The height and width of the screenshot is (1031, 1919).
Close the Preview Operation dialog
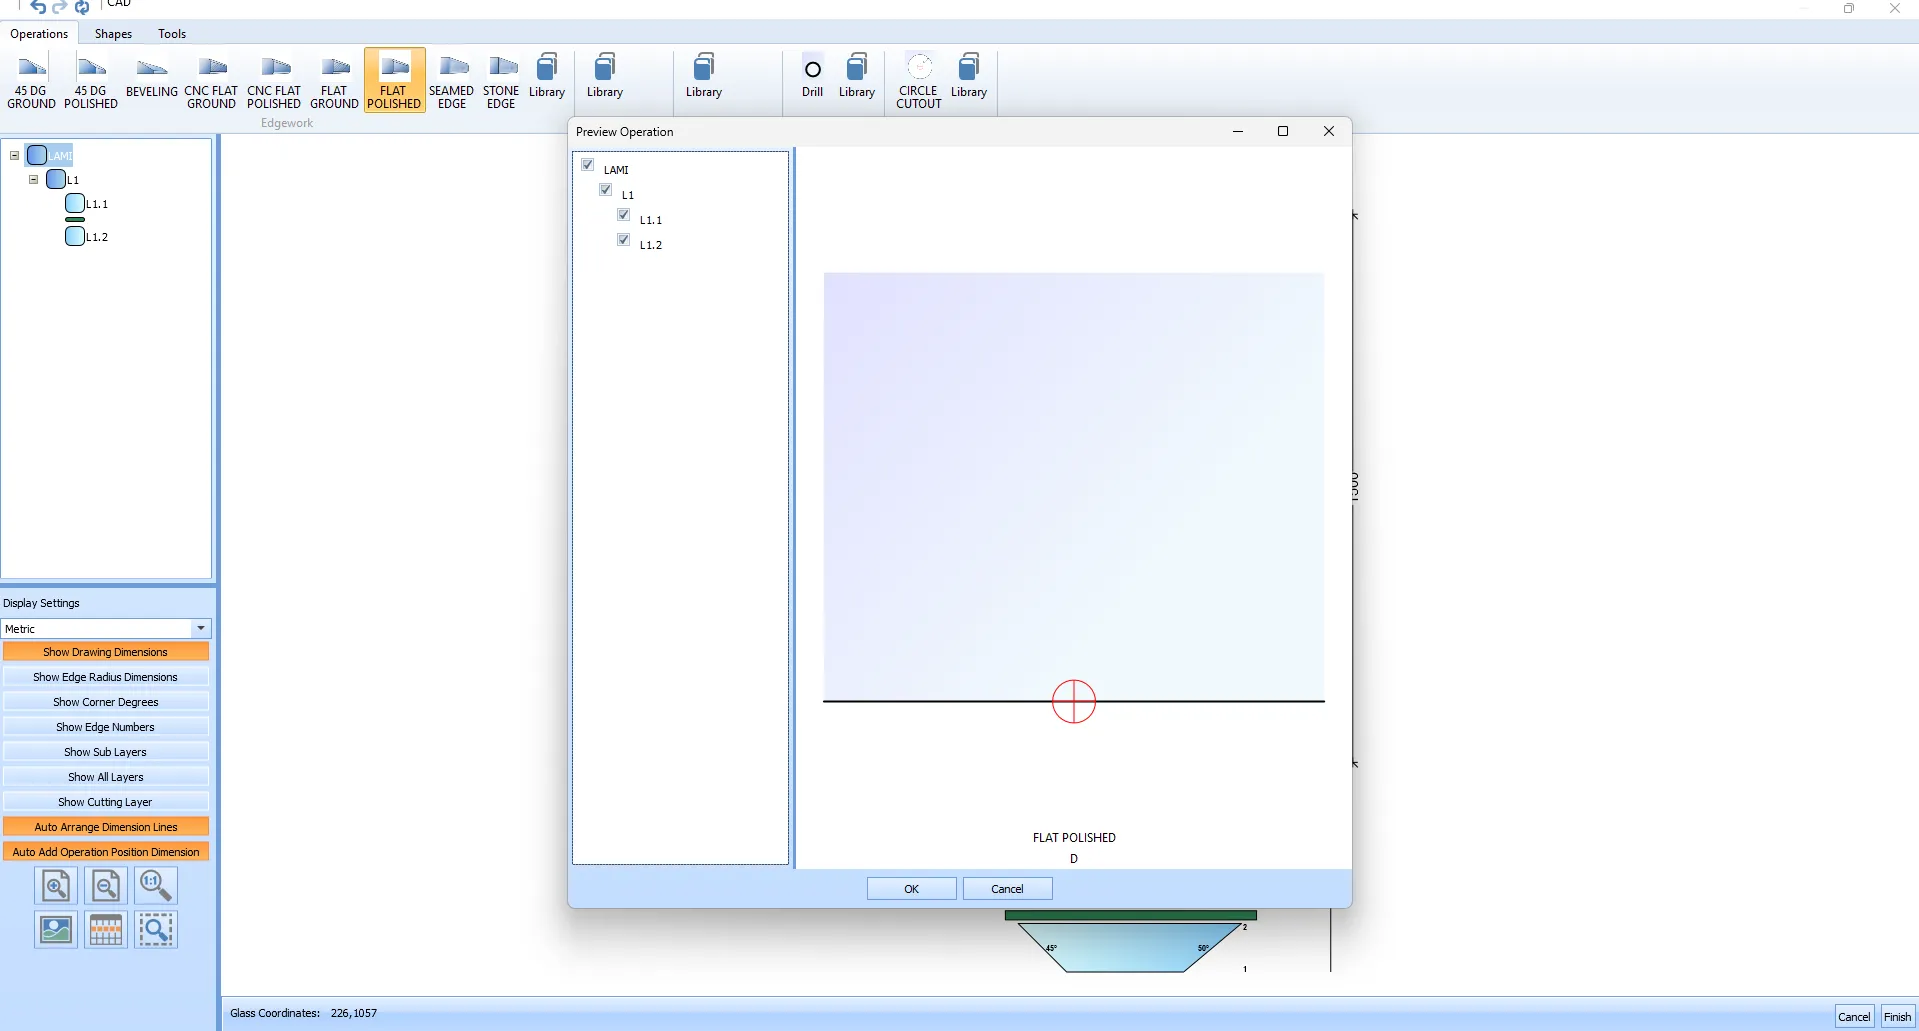(x=1329, y=131)
